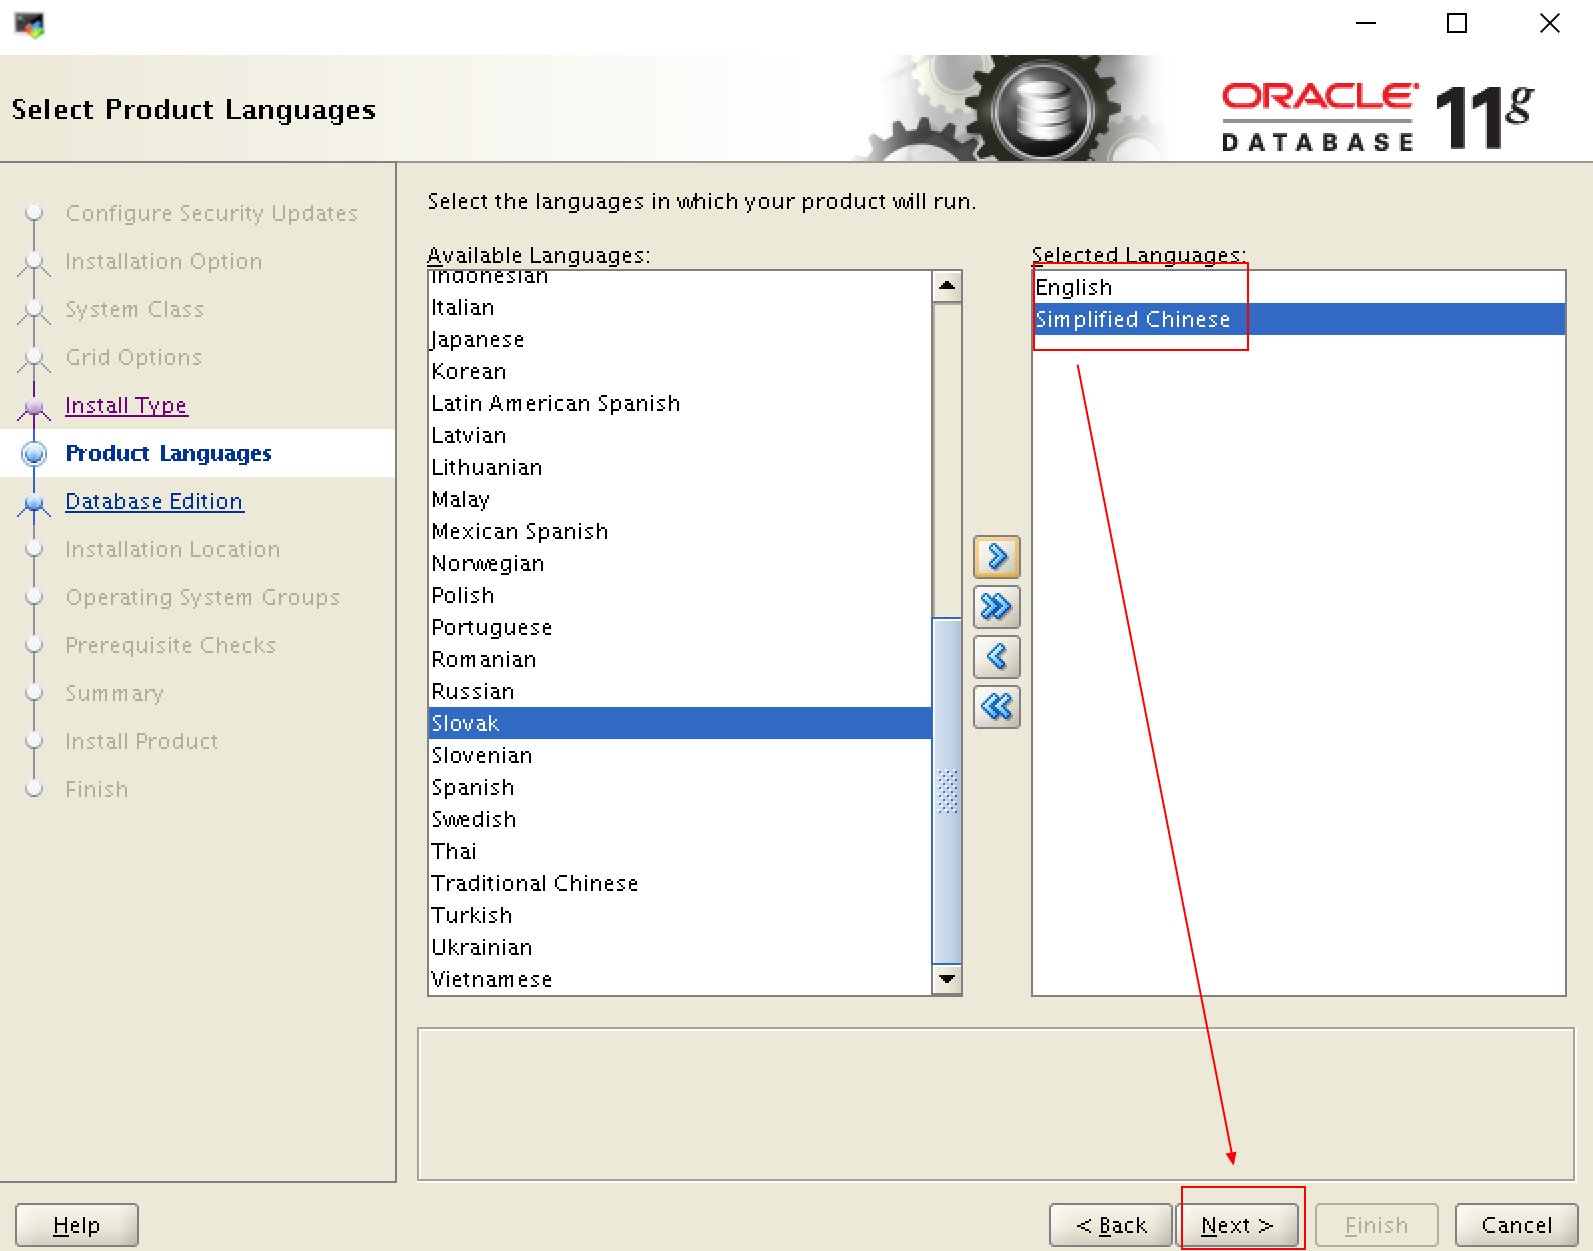Click the add all languages double arrow
Screen dimensions: 1593x1251
[996, 607]
